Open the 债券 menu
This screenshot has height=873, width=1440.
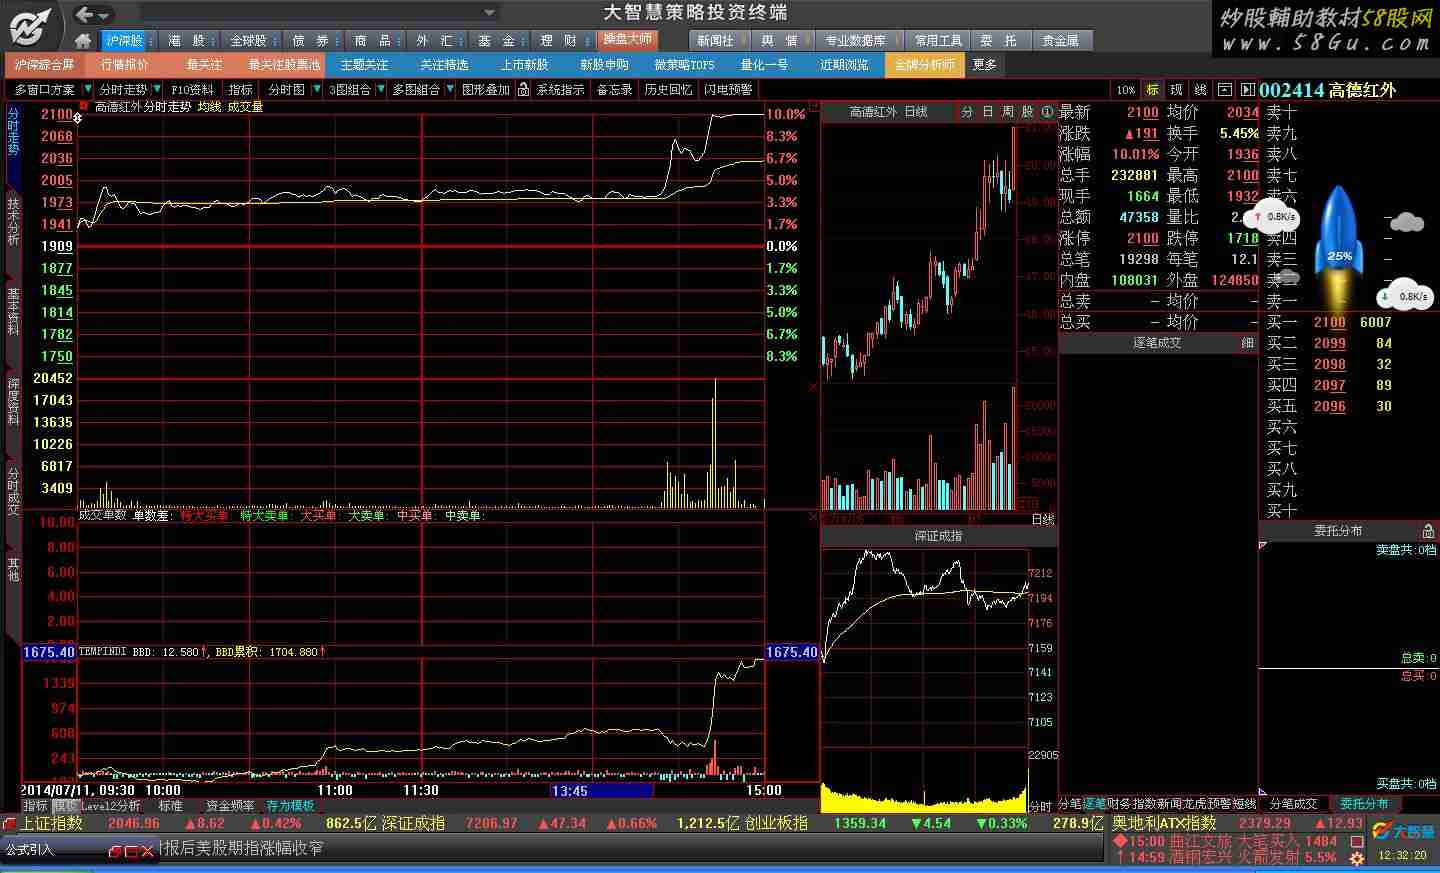click(x=311, y=41)
